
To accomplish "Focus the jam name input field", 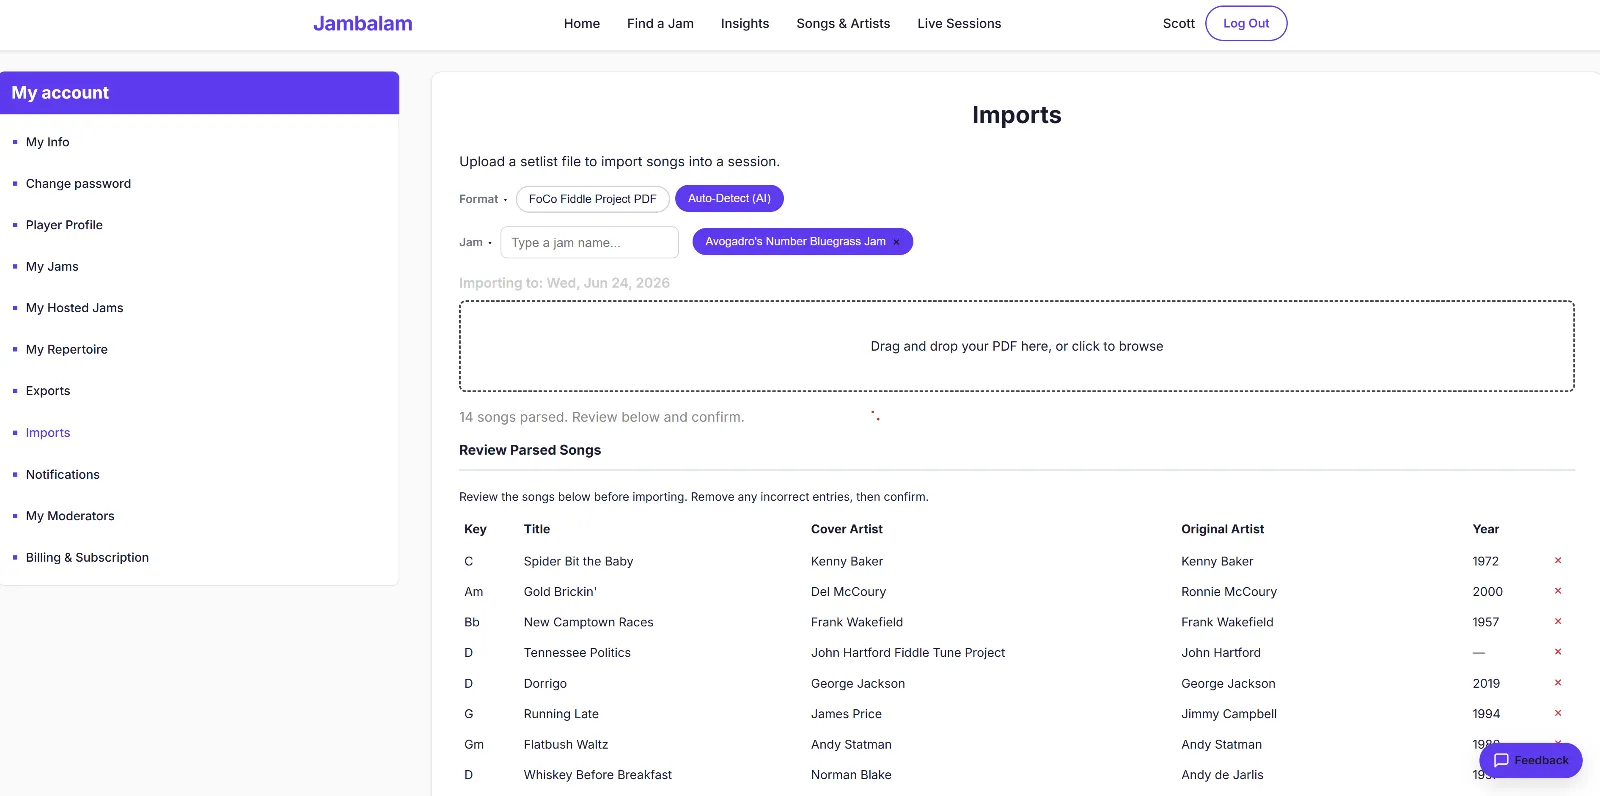I will (x=589, y=242).
